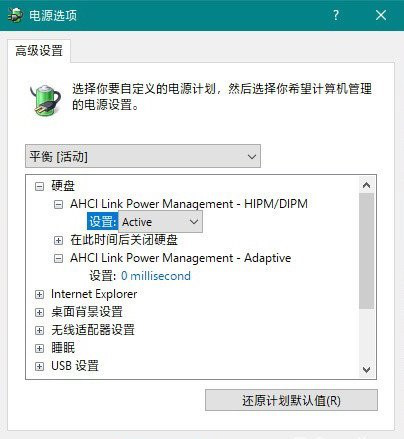Open the Active setting dropdown
Viewport: 404px width, 439px height.
160,222
